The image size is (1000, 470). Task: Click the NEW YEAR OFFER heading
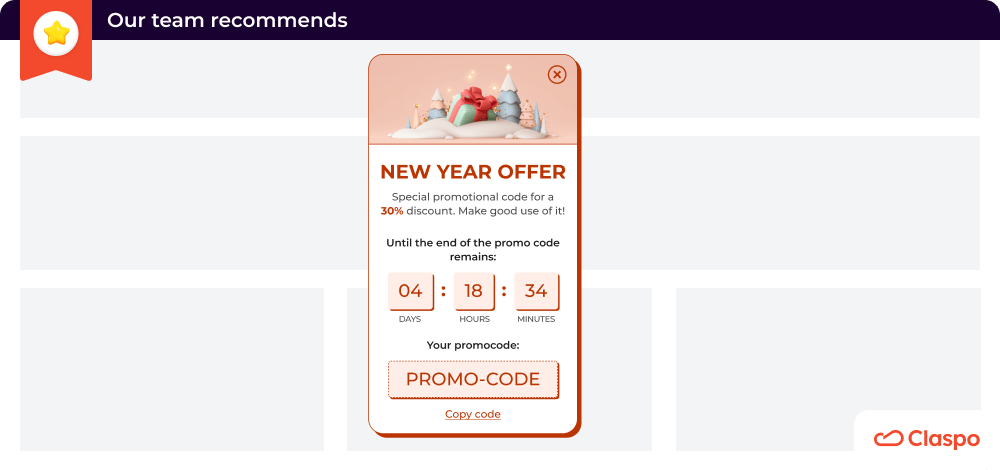[x=473, y=172]
